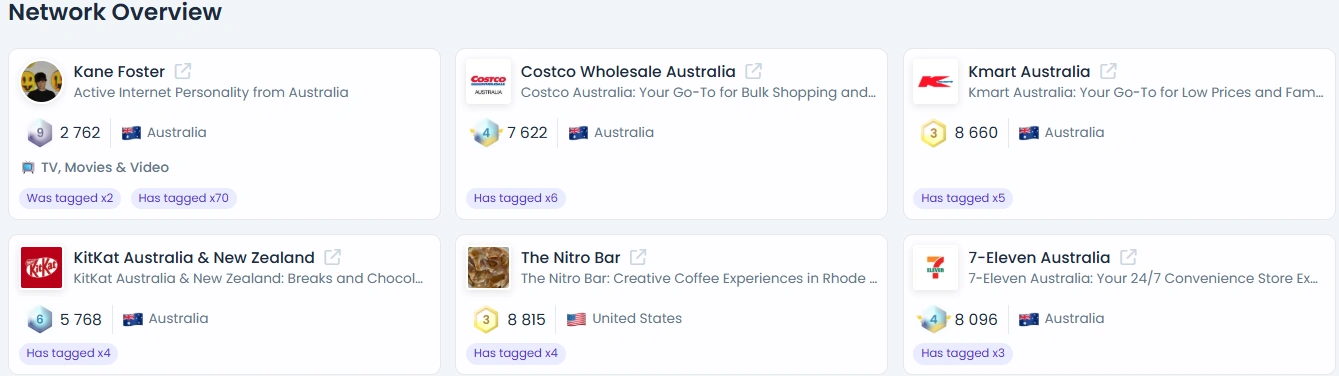Open KitKat Australia & New Zealand profile name
The image size is (1339, 376).
tap(194, 258)
